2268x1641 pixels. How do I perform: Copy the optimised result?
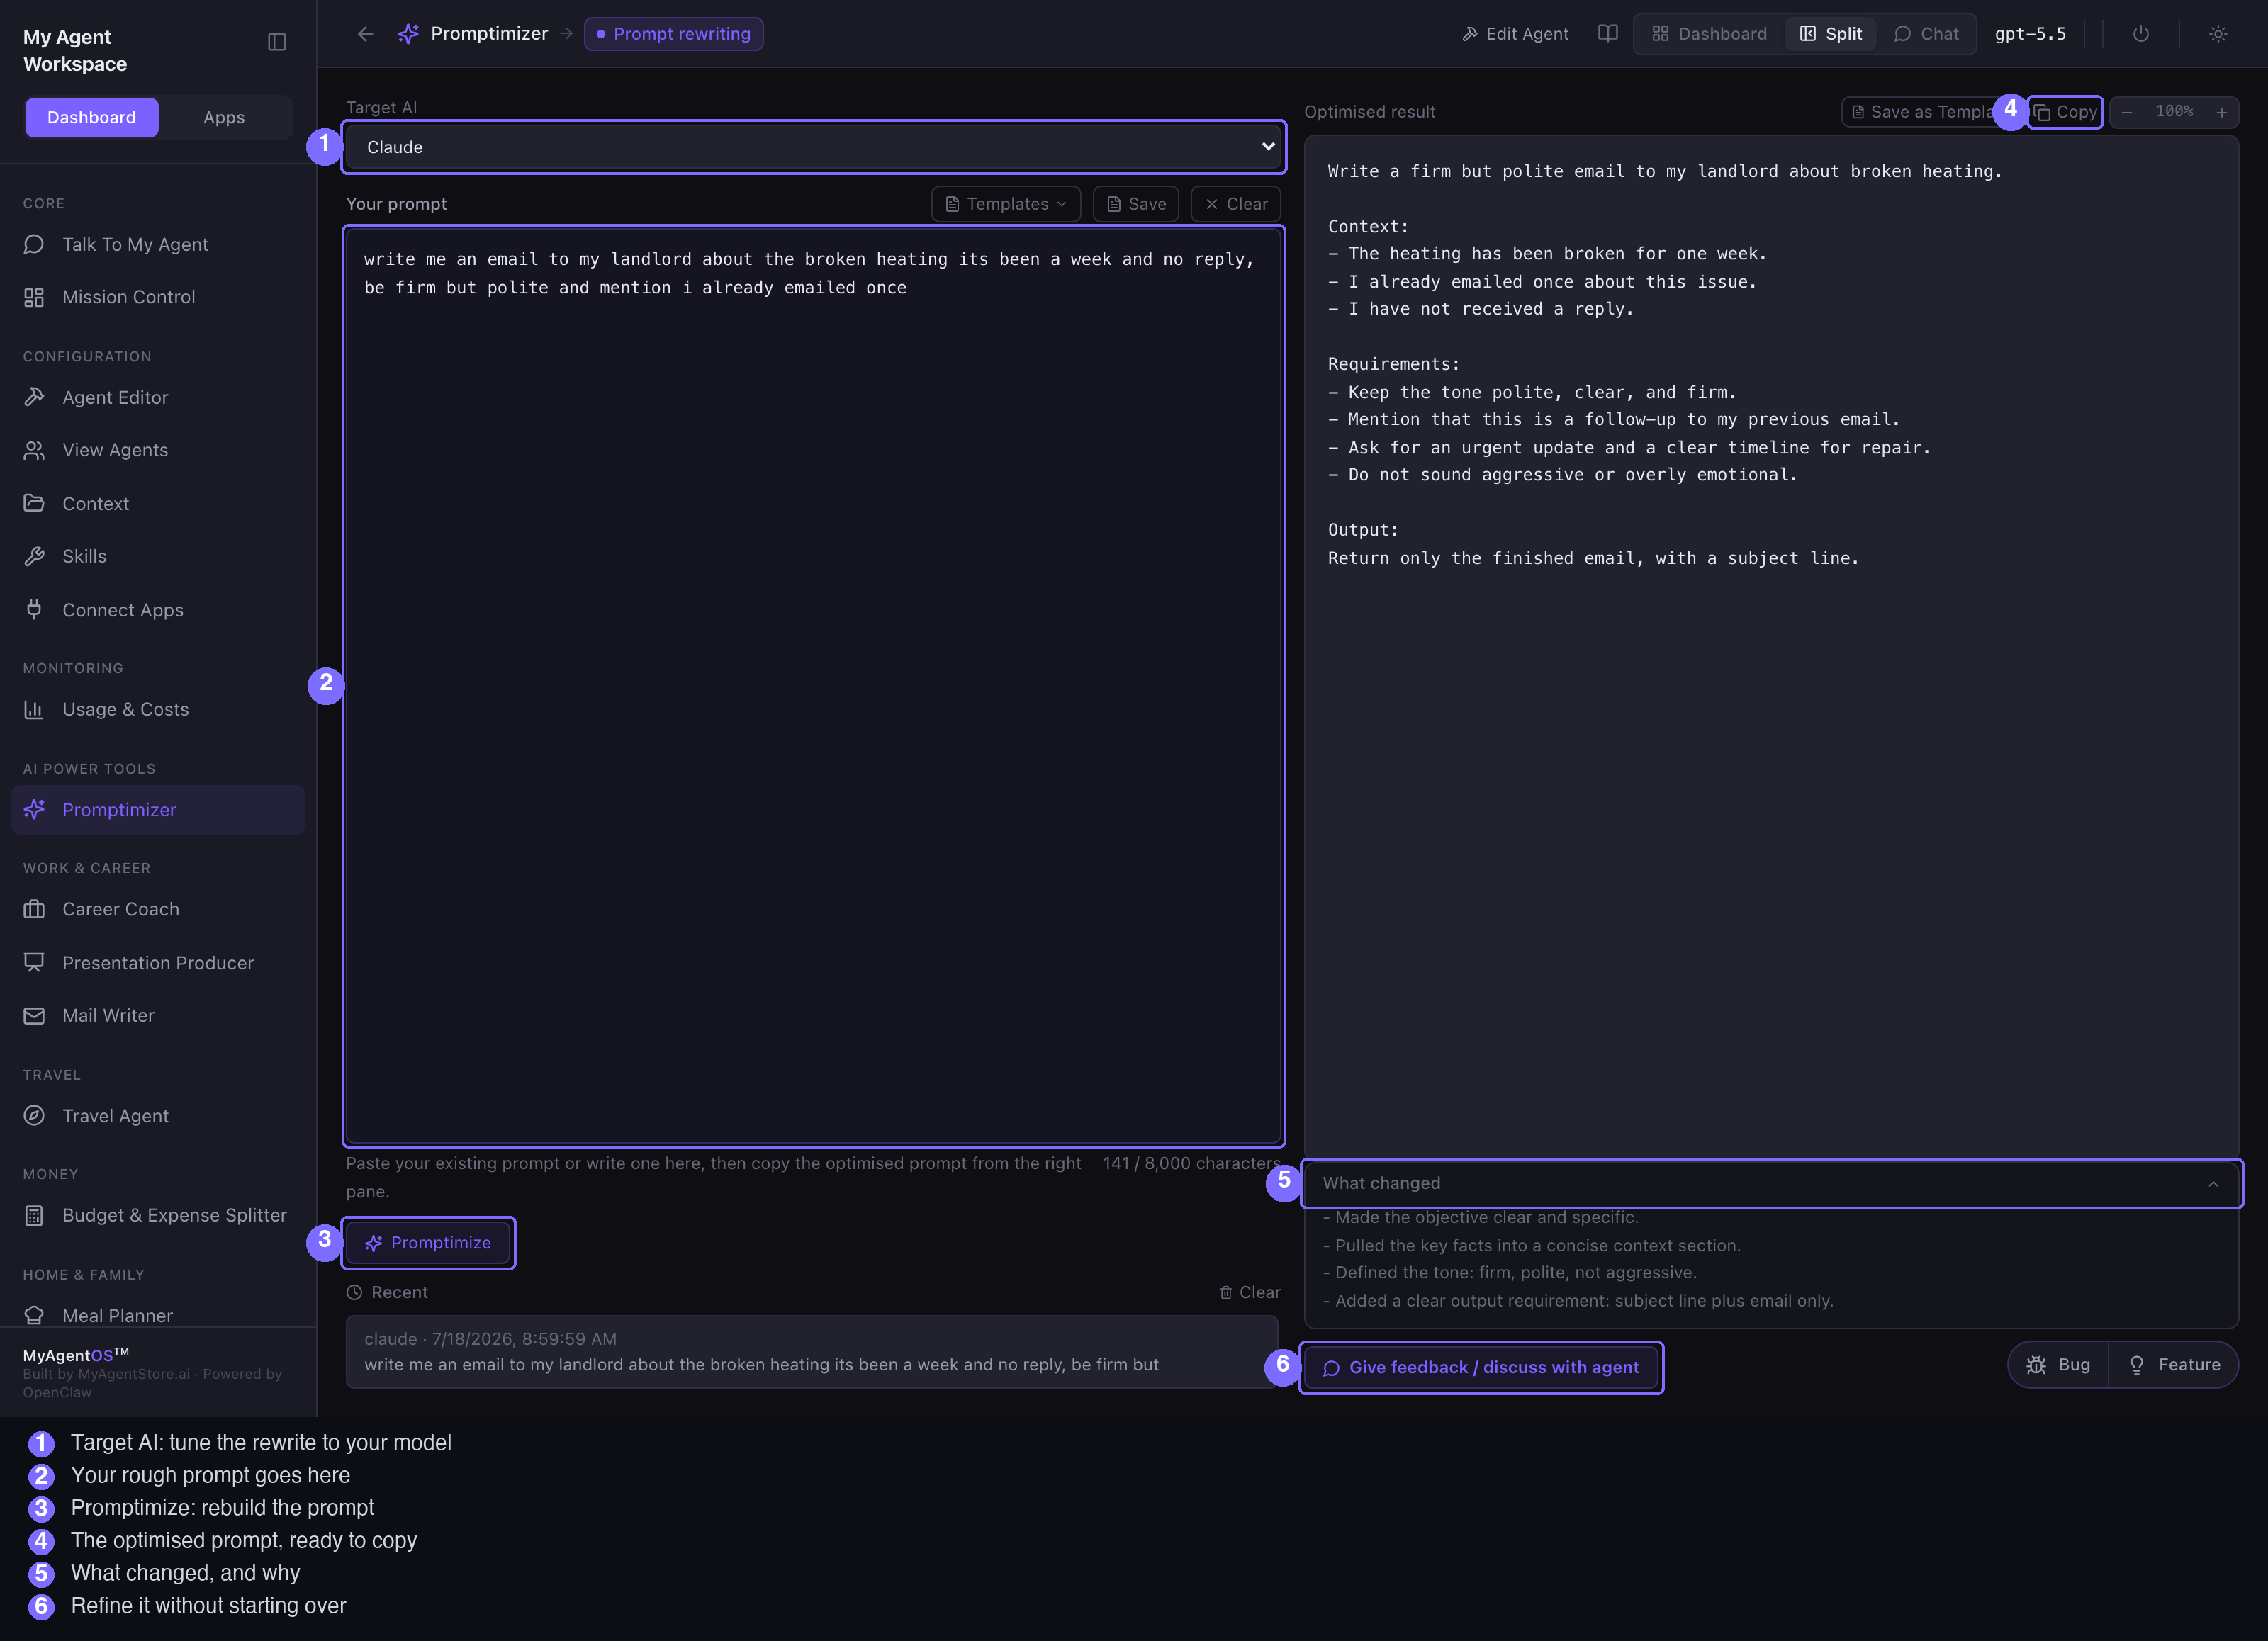coord(2066,112)
